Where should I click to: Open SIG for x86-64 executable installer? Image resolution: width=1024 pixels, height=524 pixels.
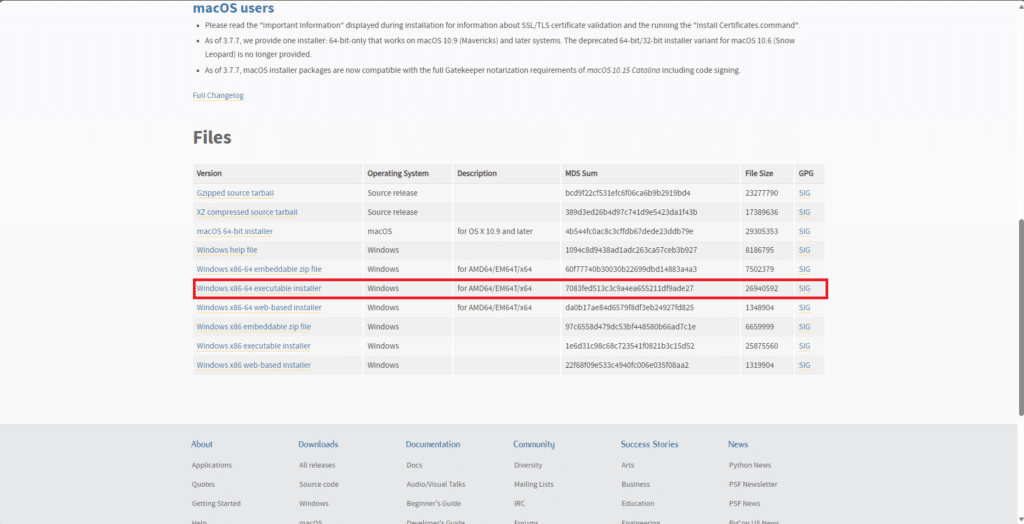[x=804, y=288]
